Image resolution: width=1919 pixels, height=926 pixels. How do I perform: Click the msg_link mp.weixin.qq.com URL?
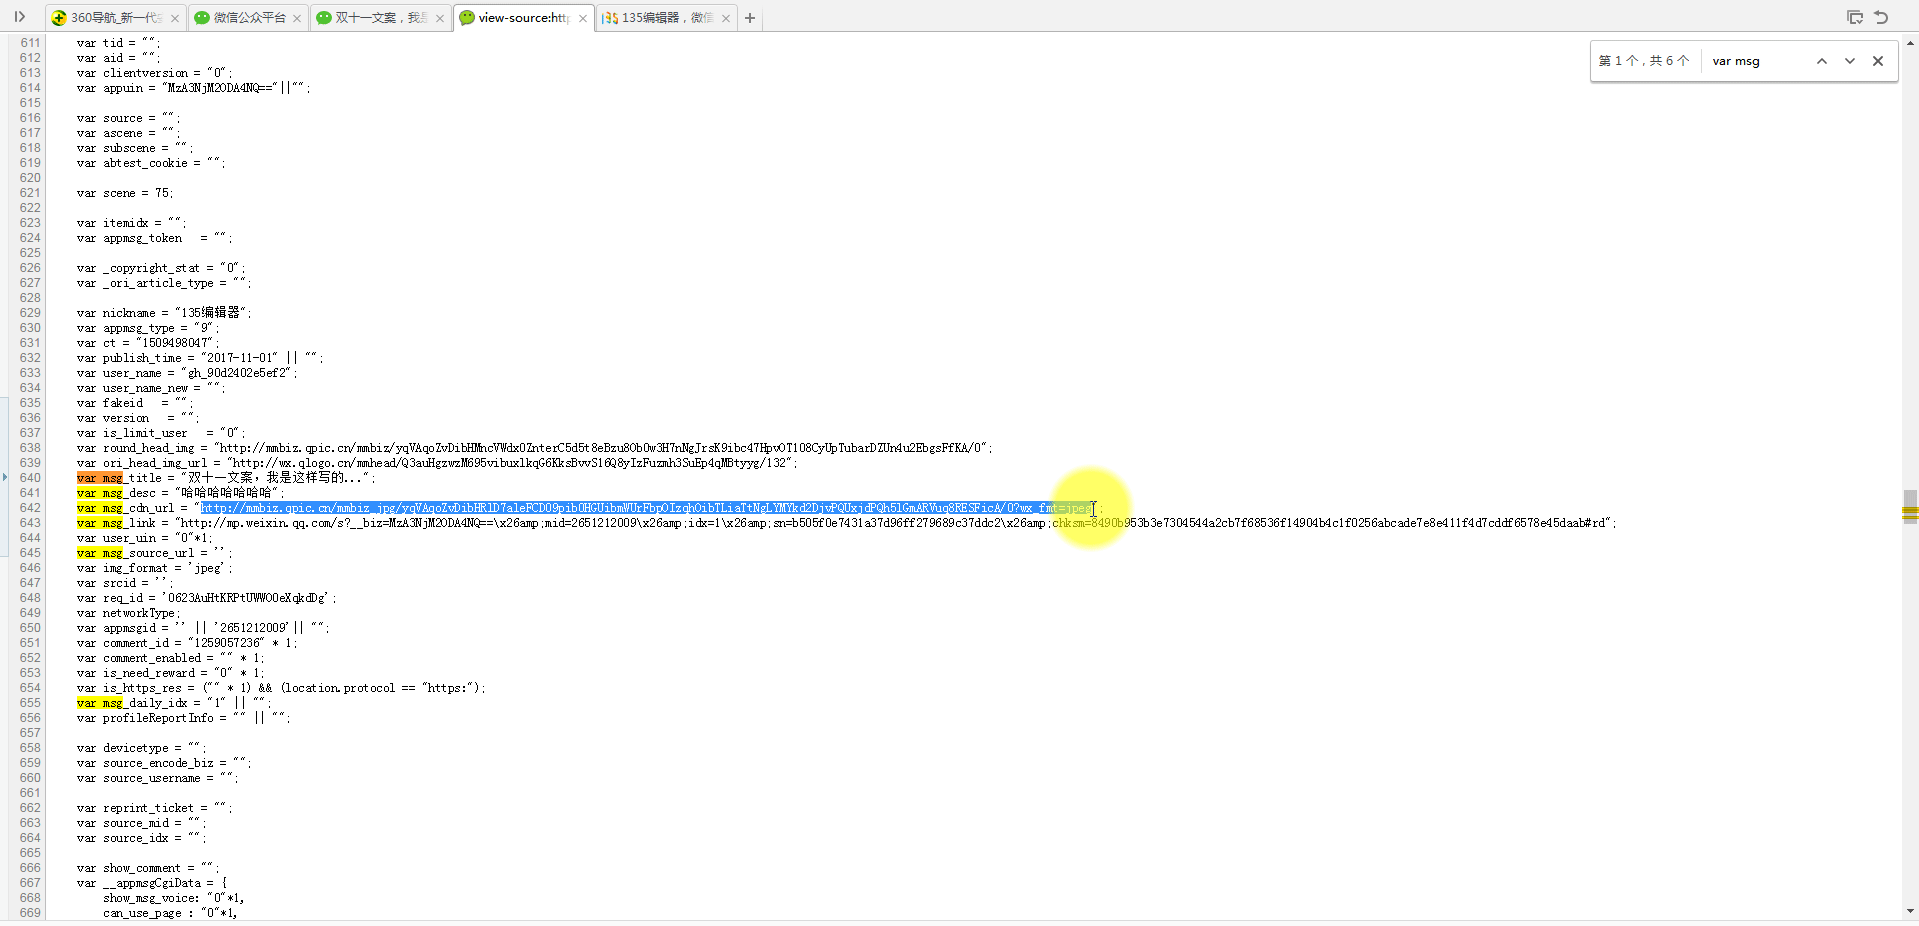(893, 523)
